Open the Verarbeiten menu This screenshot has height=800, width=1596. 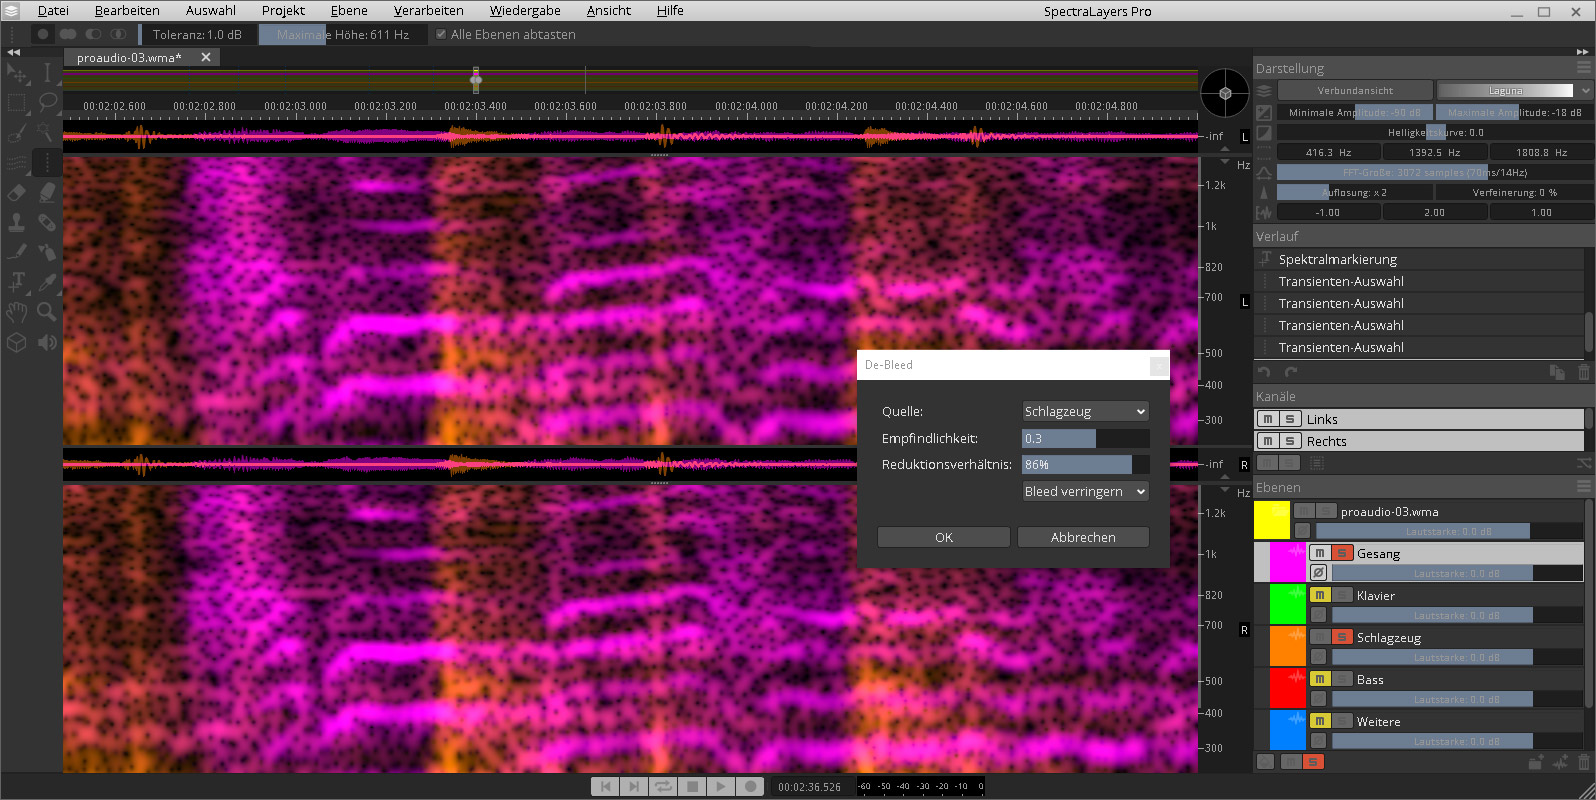(428, 10)
